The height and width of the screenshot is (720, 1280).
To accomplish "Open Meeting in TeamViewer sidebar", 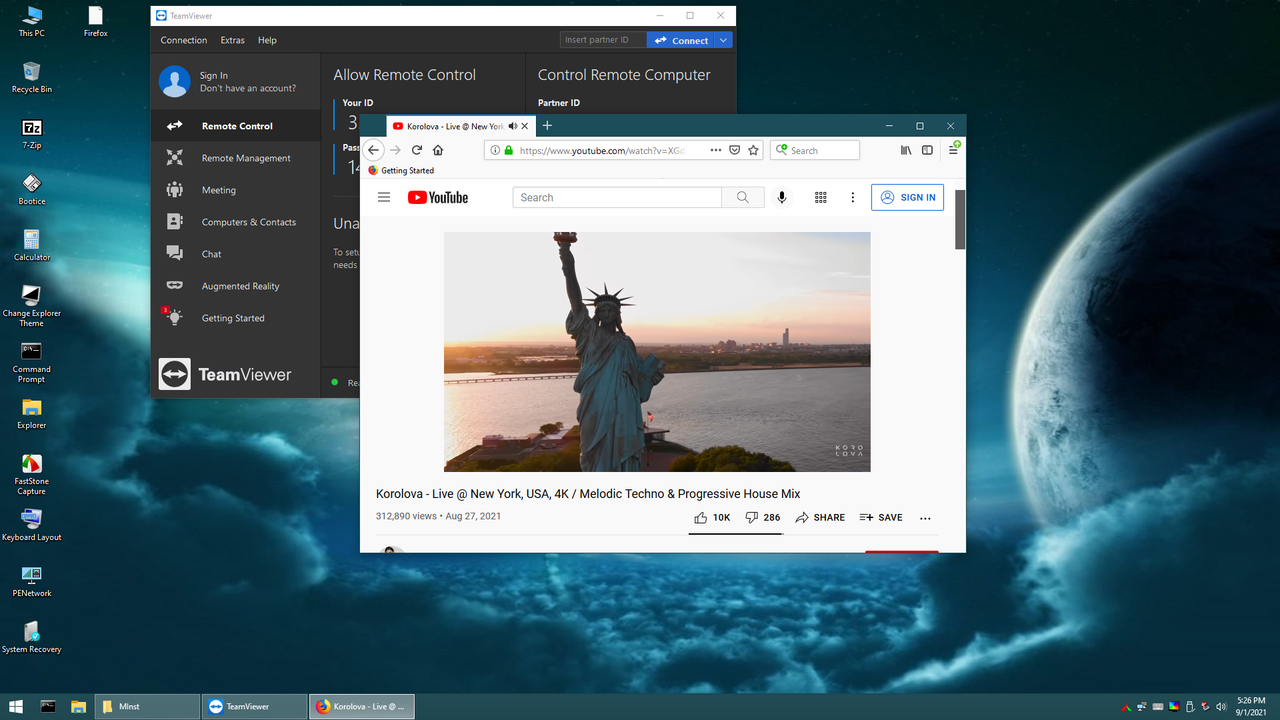I will [x=236, y=190].
